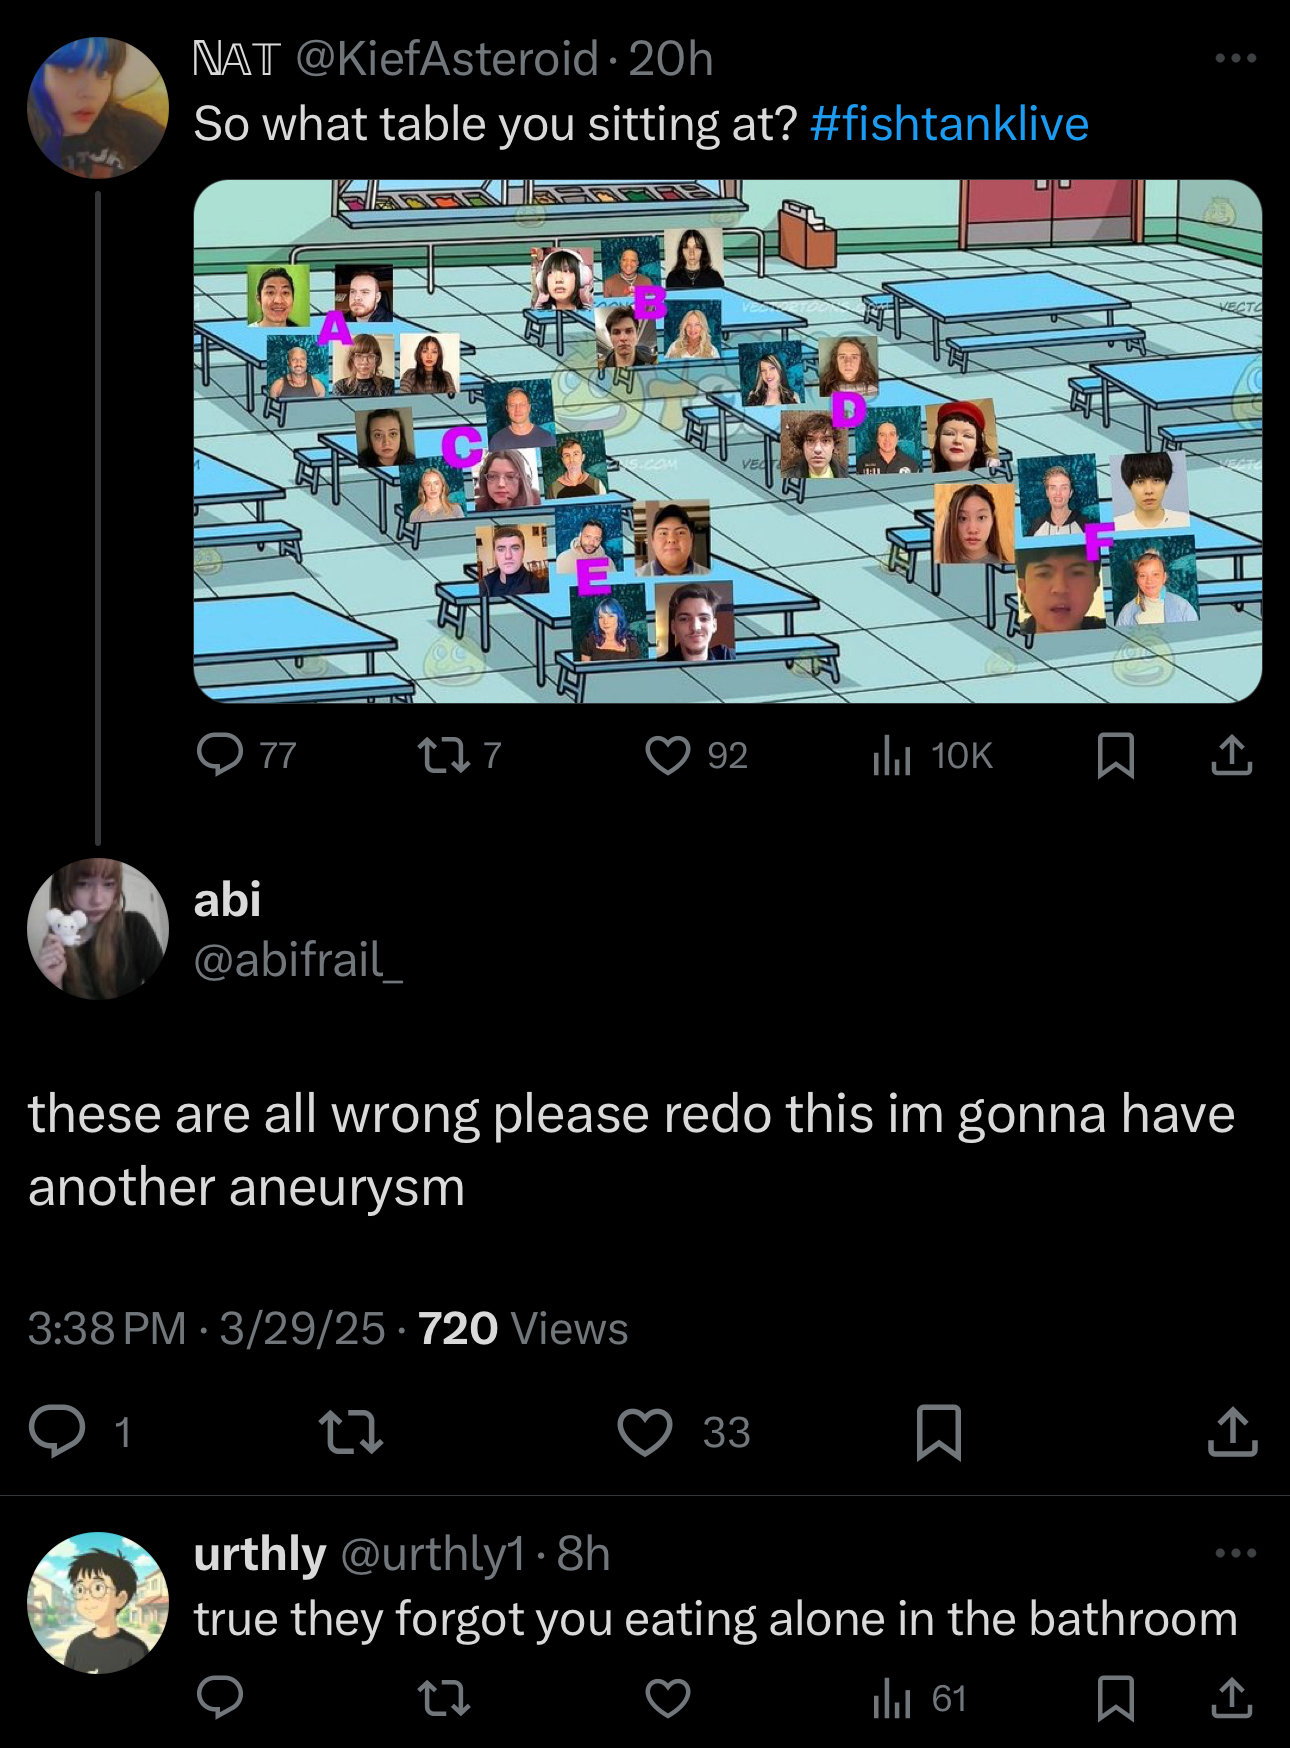Open abi's profile picture
Screen dimensions: 1290x1748
98,928
